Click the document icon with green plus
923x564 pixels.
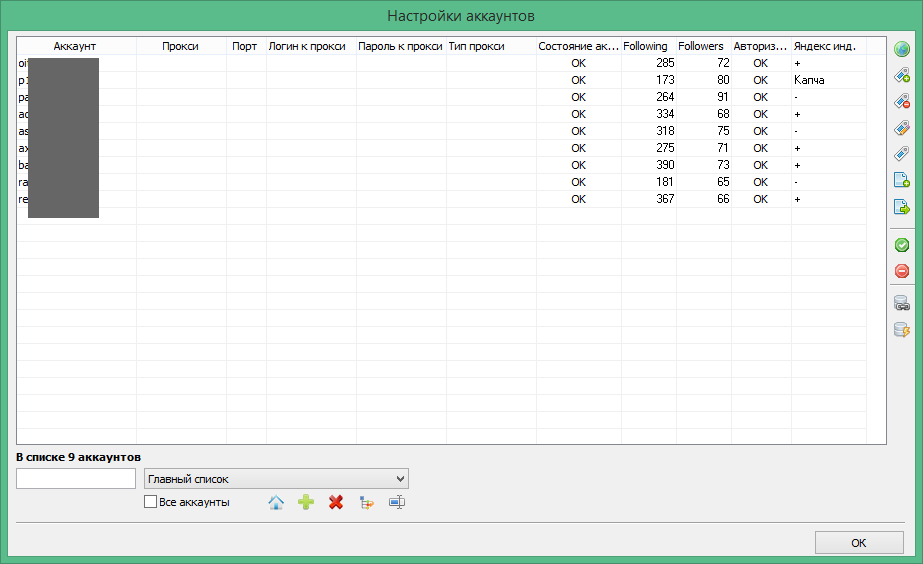[901, 180]
